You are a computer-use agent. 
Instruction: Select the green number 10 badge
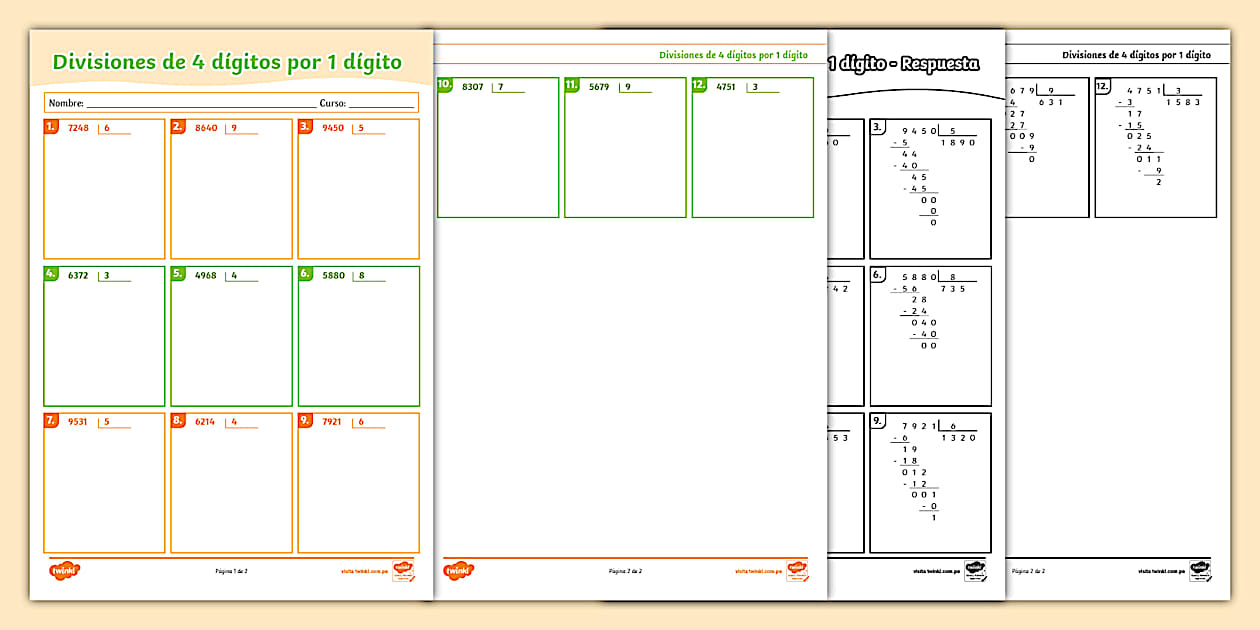pyautogui.click(x=445, y=86)
